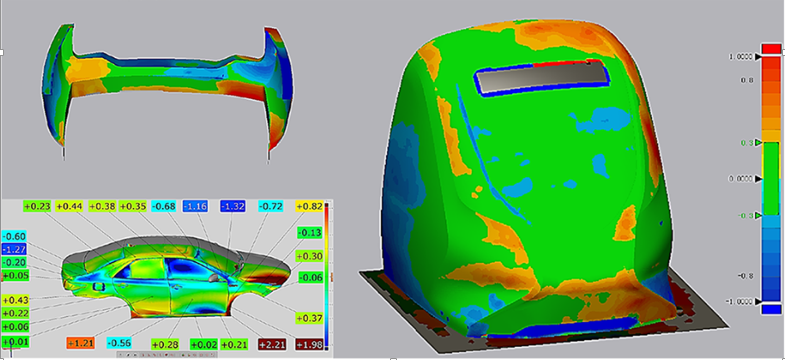Pick the blue under-limit swatch below color scale
Viewport: 785px width, 360px height.
click(x=771, y=309)
